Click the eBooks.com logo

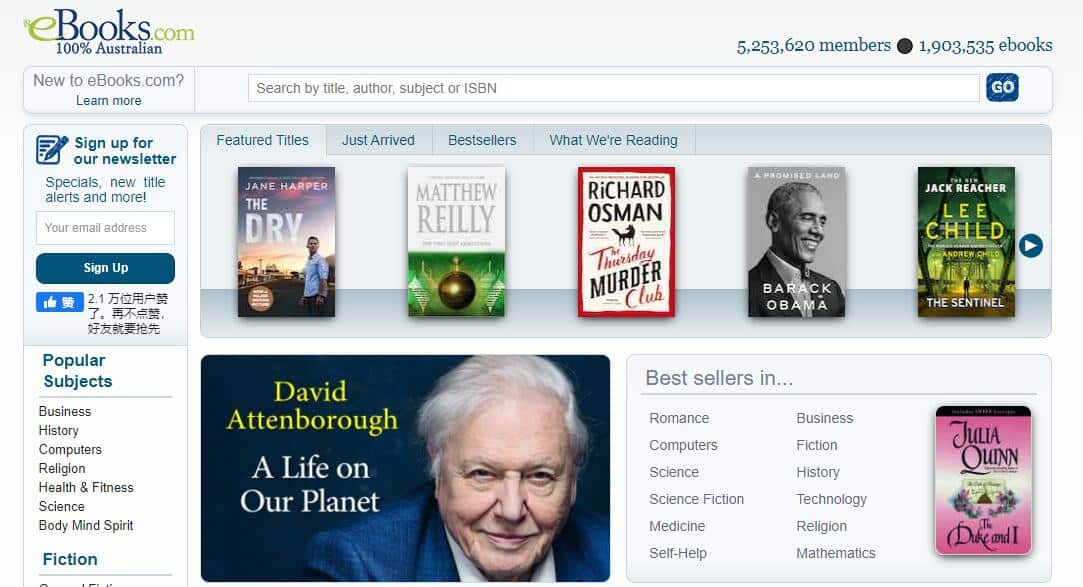coord(109,32)
